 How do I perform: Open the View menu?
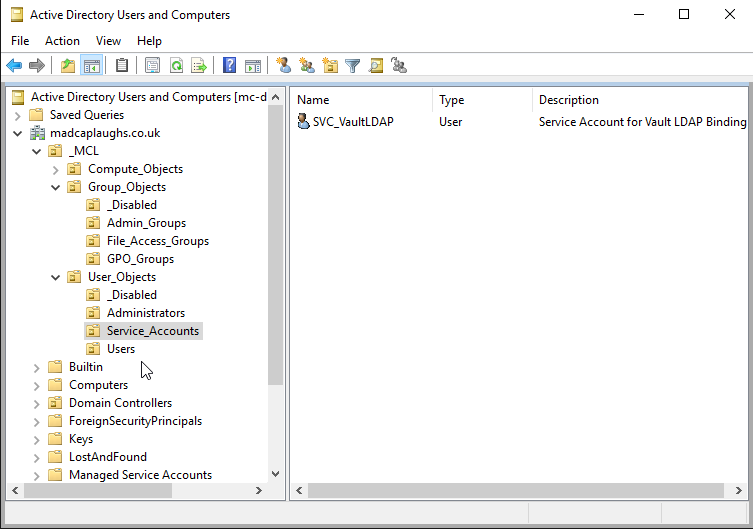click(108, 41)
